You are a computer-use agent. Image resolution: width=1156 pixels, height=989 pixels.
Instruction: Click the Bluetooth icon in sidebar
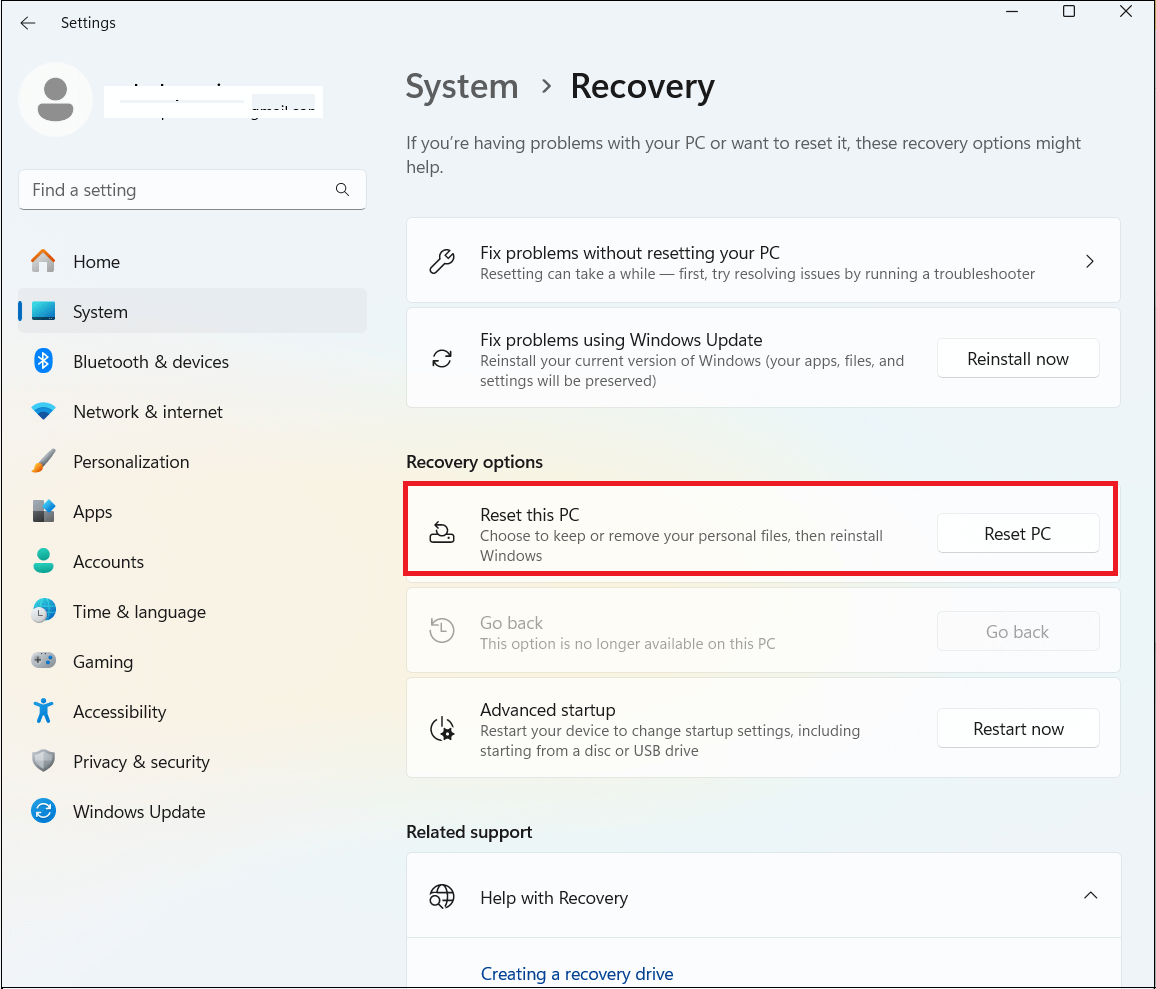coord(43,361)
